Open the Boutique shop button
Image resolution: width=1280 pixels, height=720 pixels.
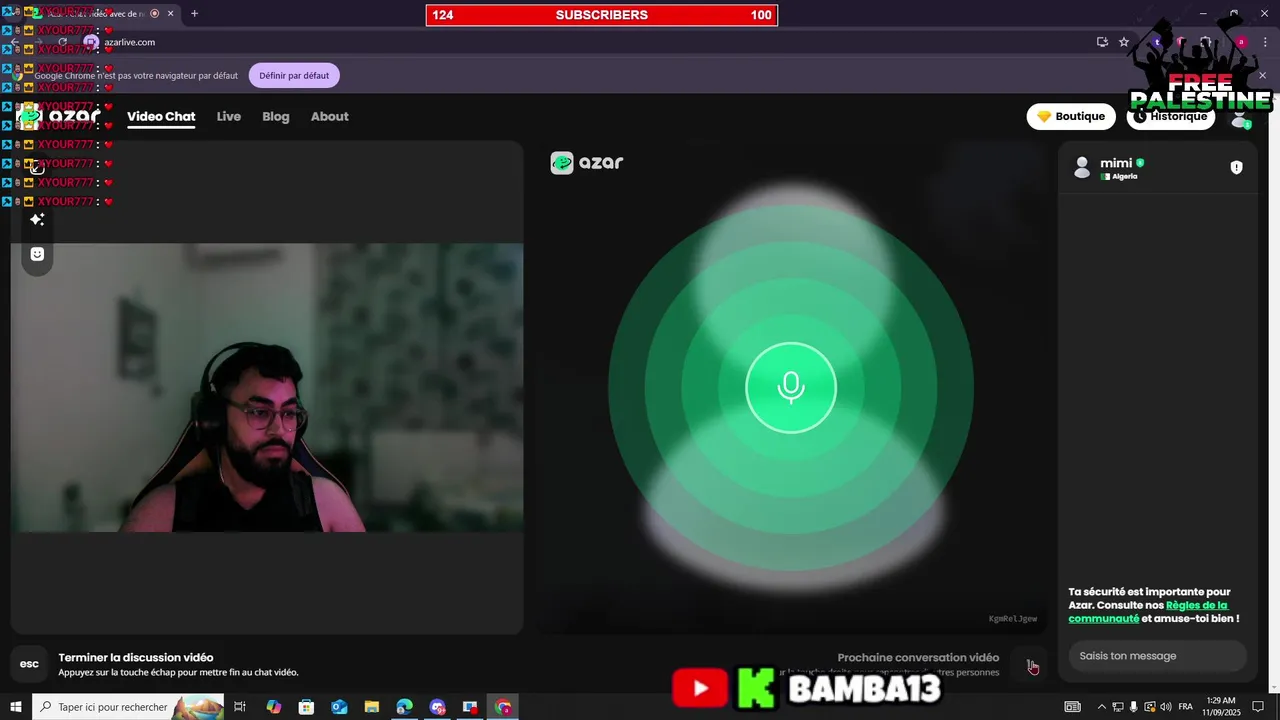click(1071, 116)
